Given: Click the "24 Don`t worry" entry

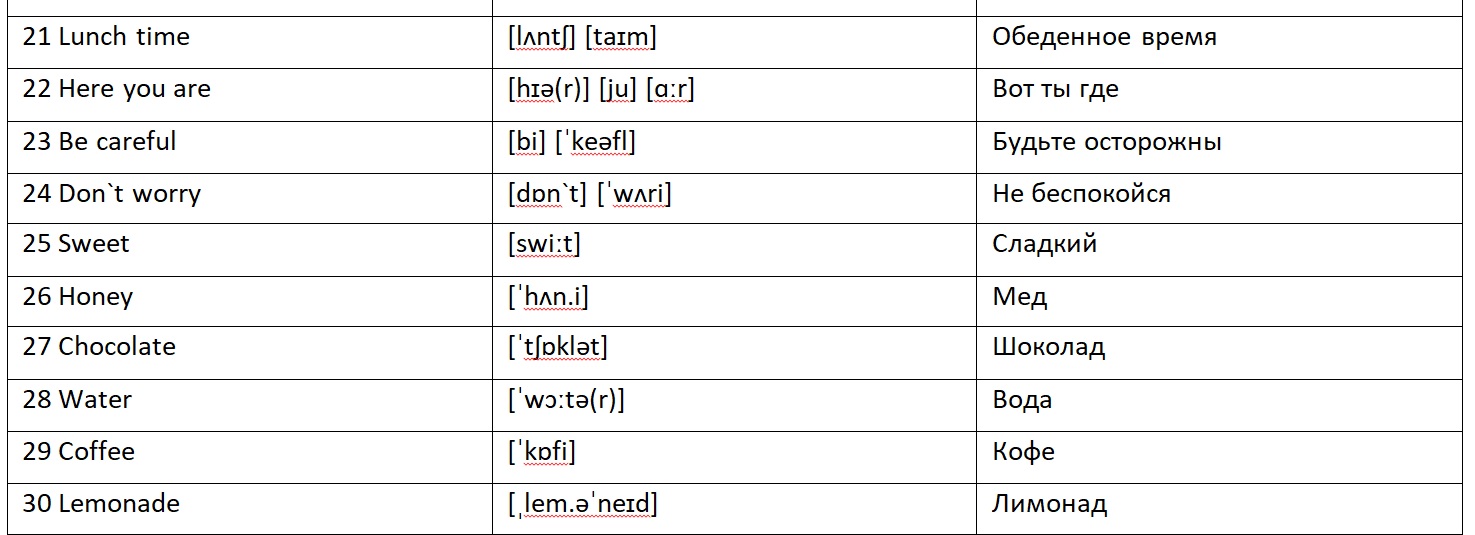Looking at the screenshot, I should click(x=112, y=194).
